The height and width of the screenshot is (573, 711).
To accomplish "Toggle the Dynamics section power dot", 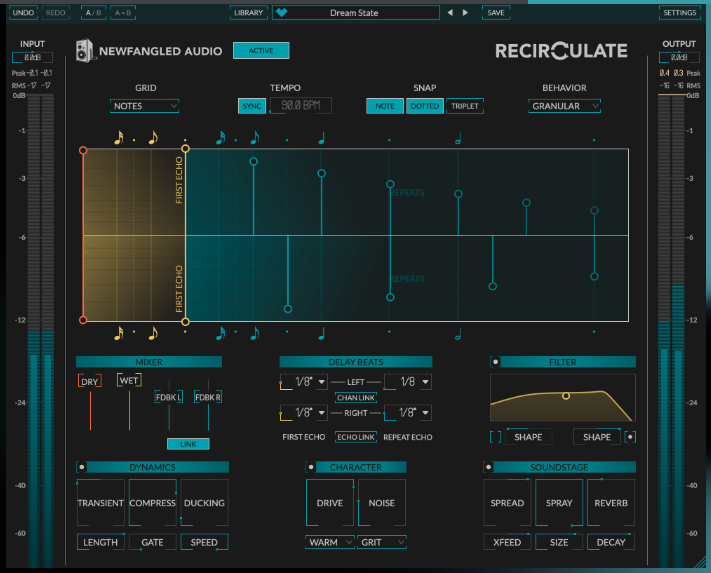I will tap(82, 467).
